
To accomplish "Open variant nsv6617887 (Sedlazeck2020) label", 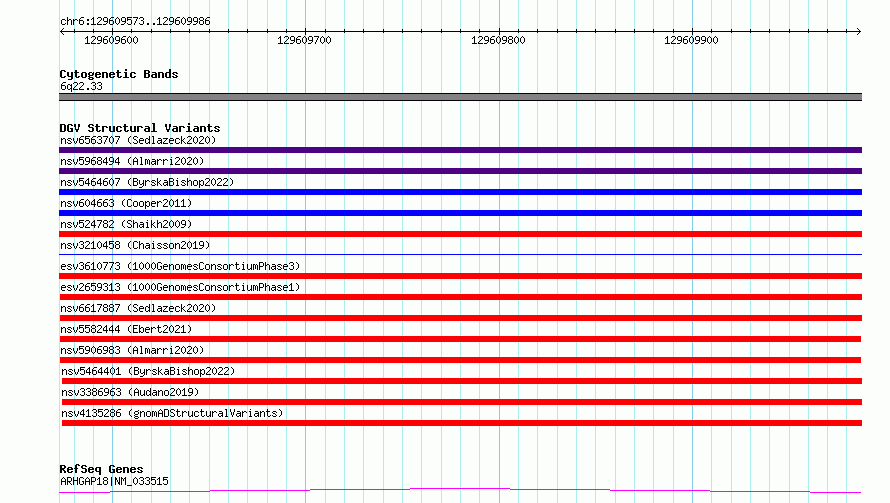I will tap(138, 308).
